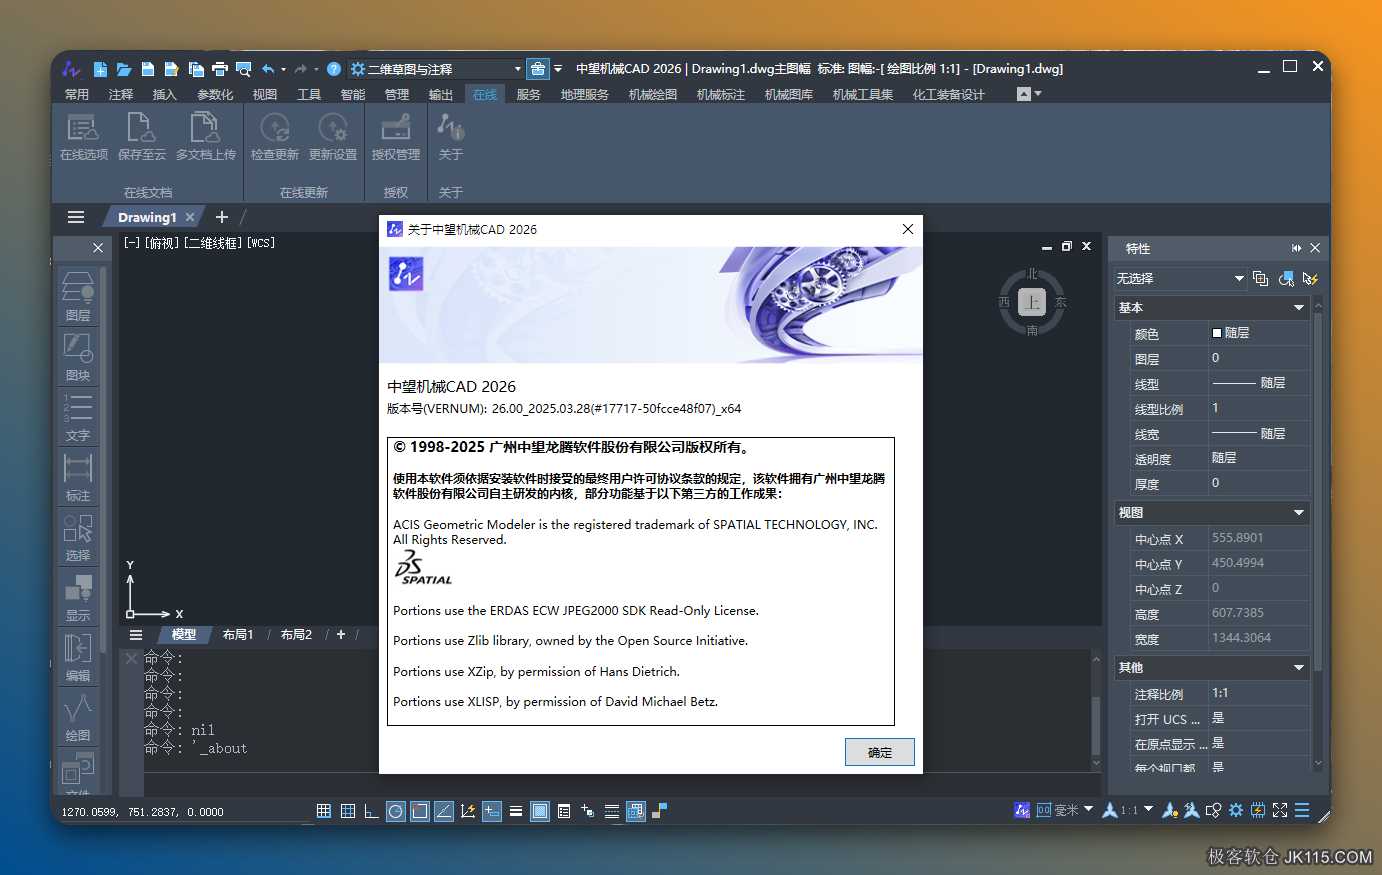Toggle ortho mode in the status bar
The image size is (1382, 875).
coord(372,811)
